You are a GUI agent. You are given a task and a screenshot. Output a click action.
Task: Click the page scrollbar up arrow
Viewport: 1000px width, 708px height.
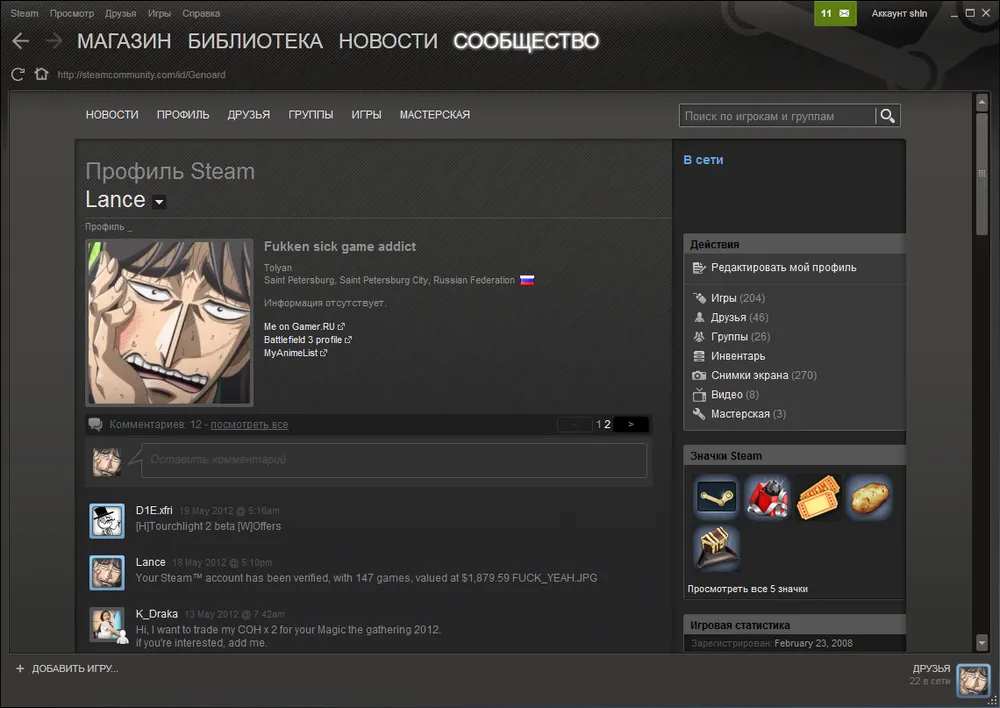tap(982, 101)
